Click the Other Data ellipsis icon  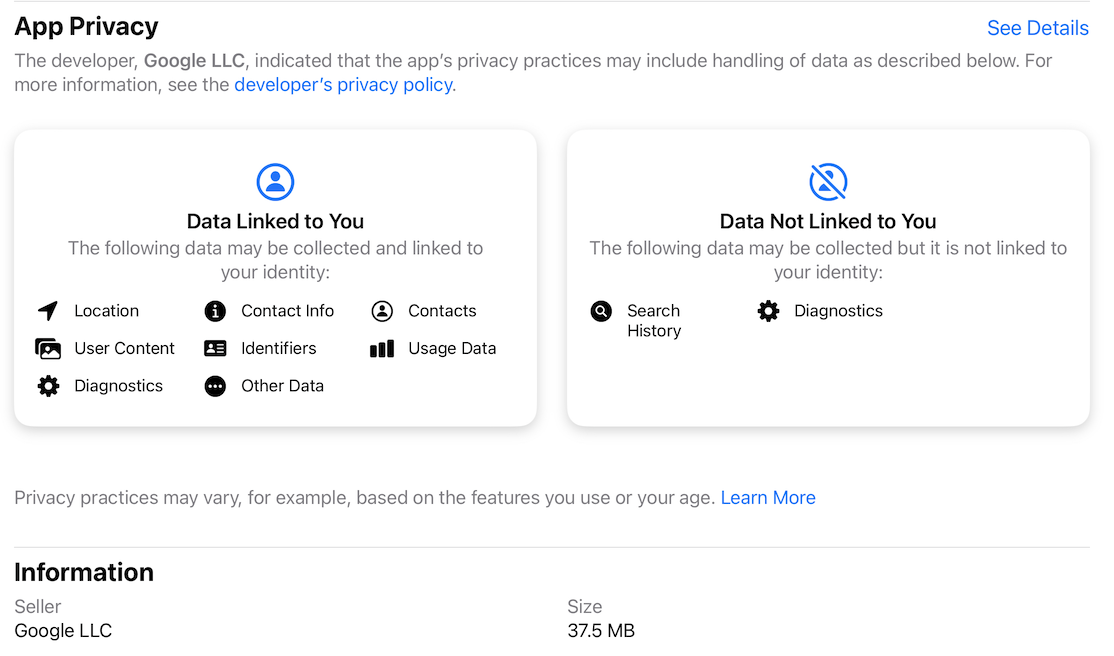click(x=215, y=386)
